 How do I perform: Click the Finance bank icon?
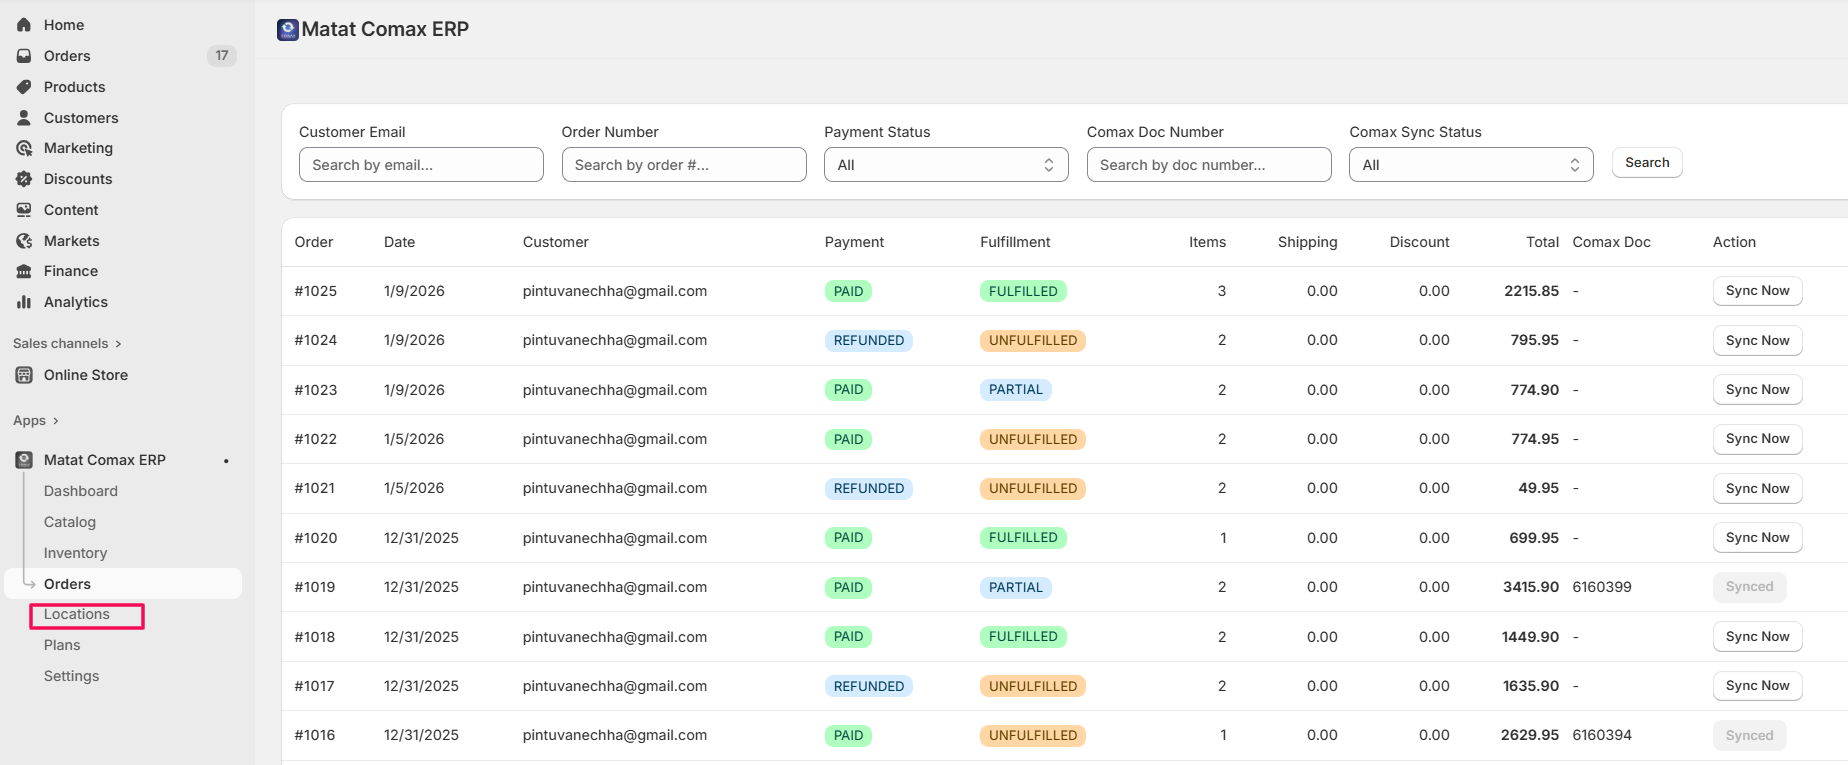[x=24, y=271]
